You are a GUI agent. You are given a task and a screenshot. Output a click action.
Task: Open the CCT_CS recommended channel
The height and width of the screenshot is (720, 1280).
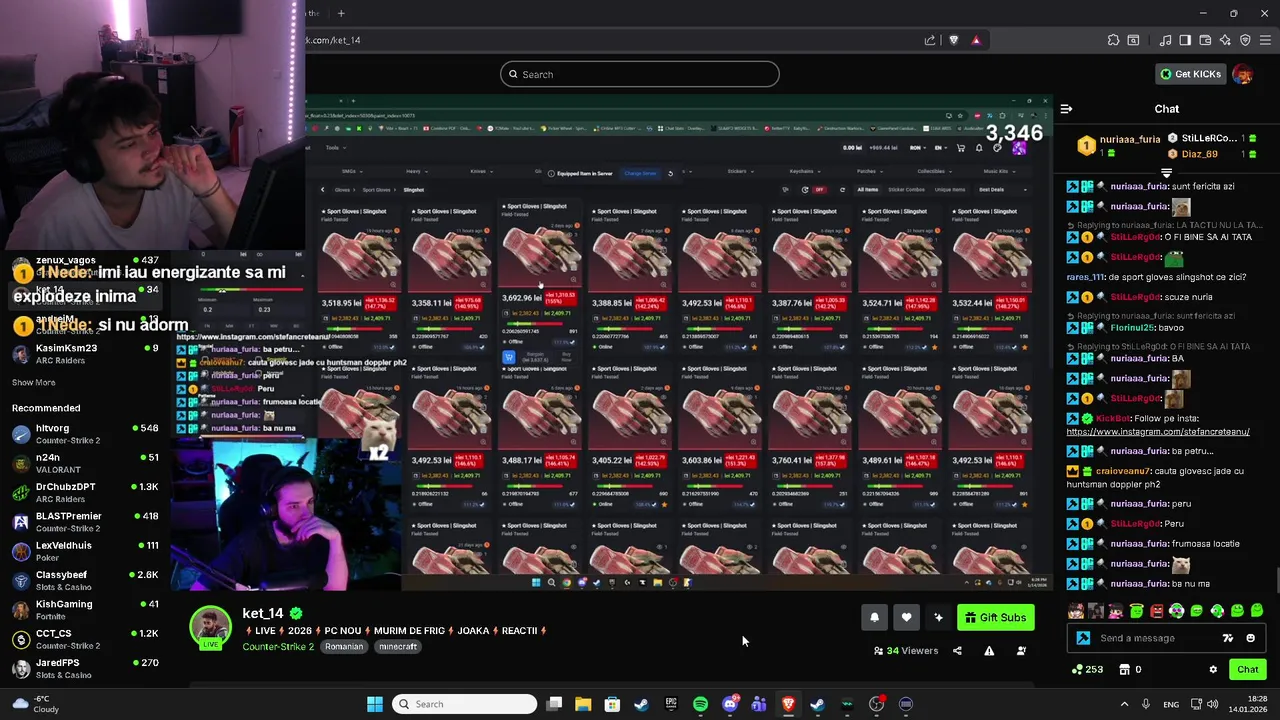tap(85, 639)
